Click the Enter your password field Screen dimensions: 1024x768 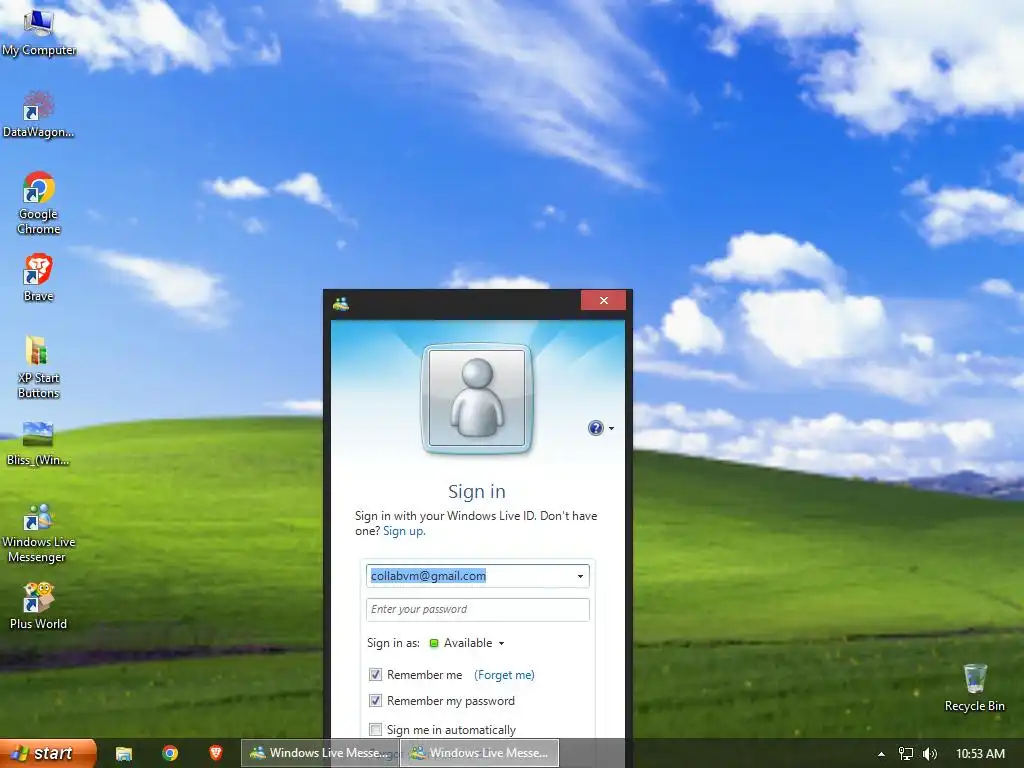click(477, 609)
